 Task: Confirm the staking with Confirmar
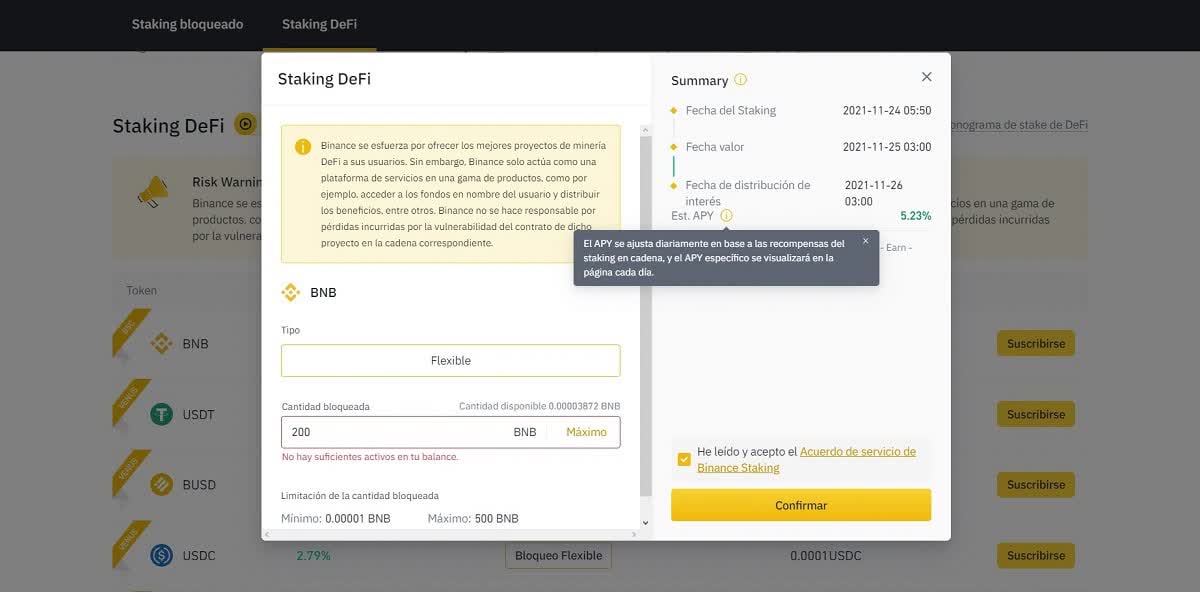(801, 505)
